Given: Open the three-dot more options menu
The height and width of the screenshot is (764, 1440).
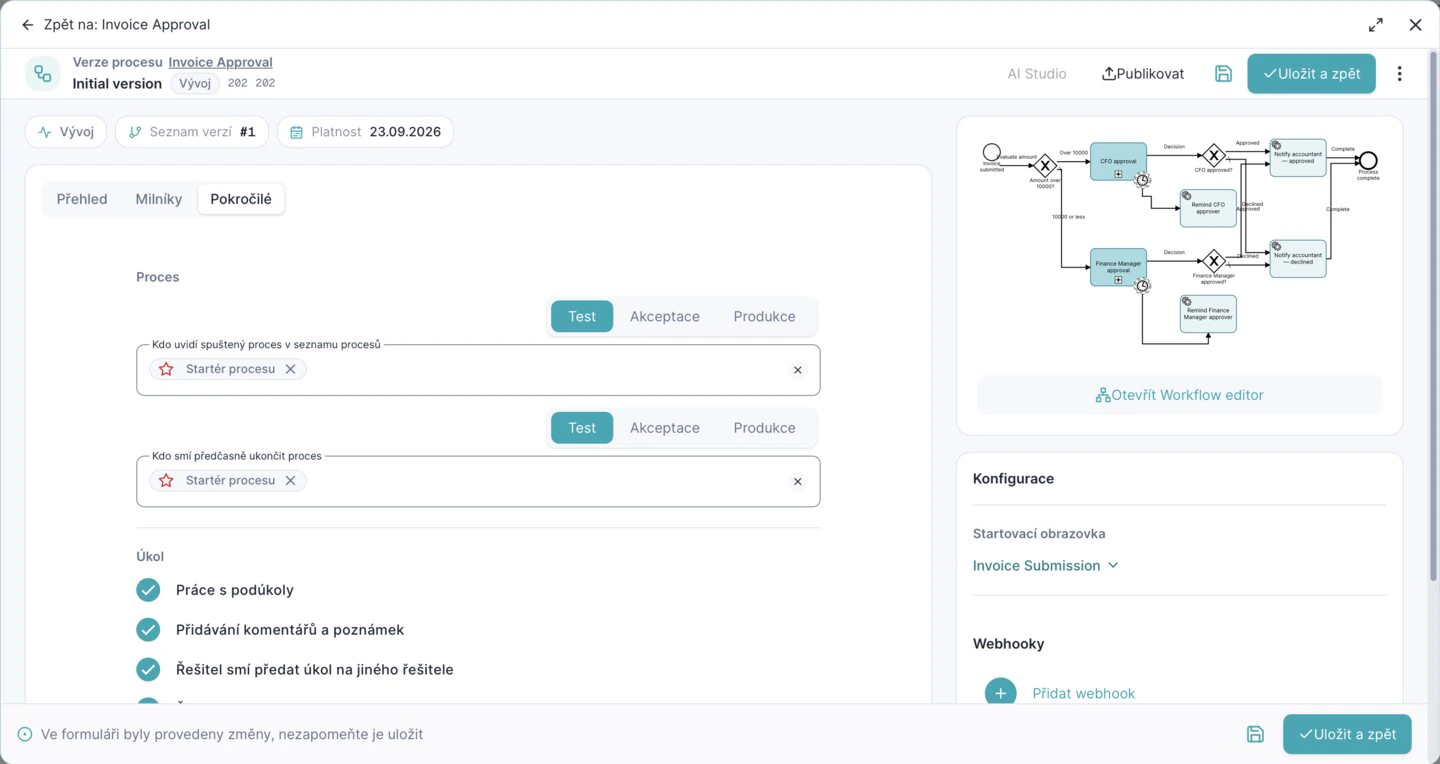Looking at the screenshot, I should (x=1399, y=74).
